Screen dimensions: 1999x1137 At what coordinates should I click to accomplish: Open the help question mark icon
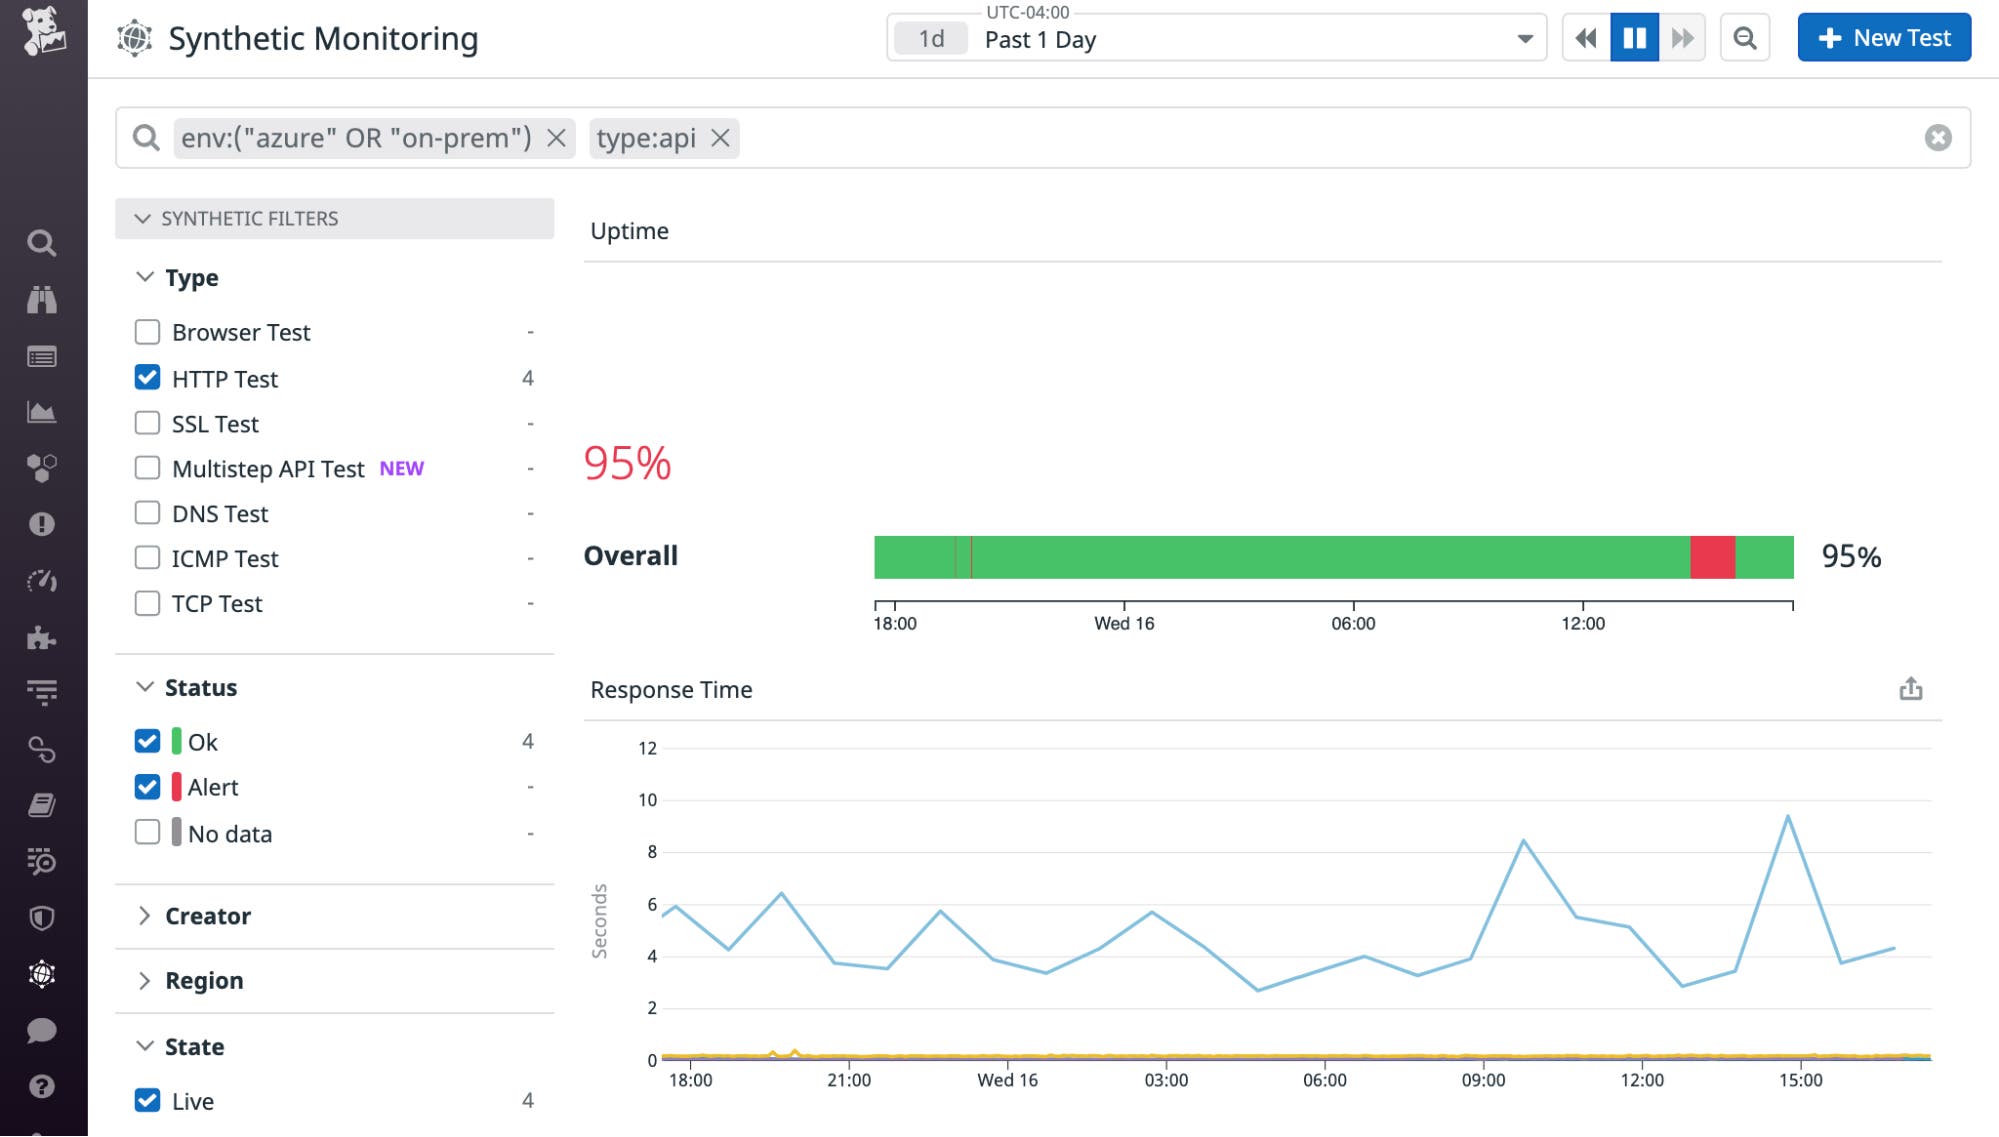pyautogui.click(x=42, y=1087)
